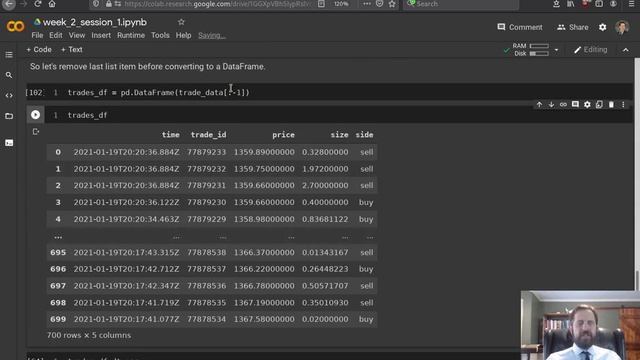Click the browser URL address bar
Image resolution: width=640 pixels, height=360 pixels.
(217, 4)
